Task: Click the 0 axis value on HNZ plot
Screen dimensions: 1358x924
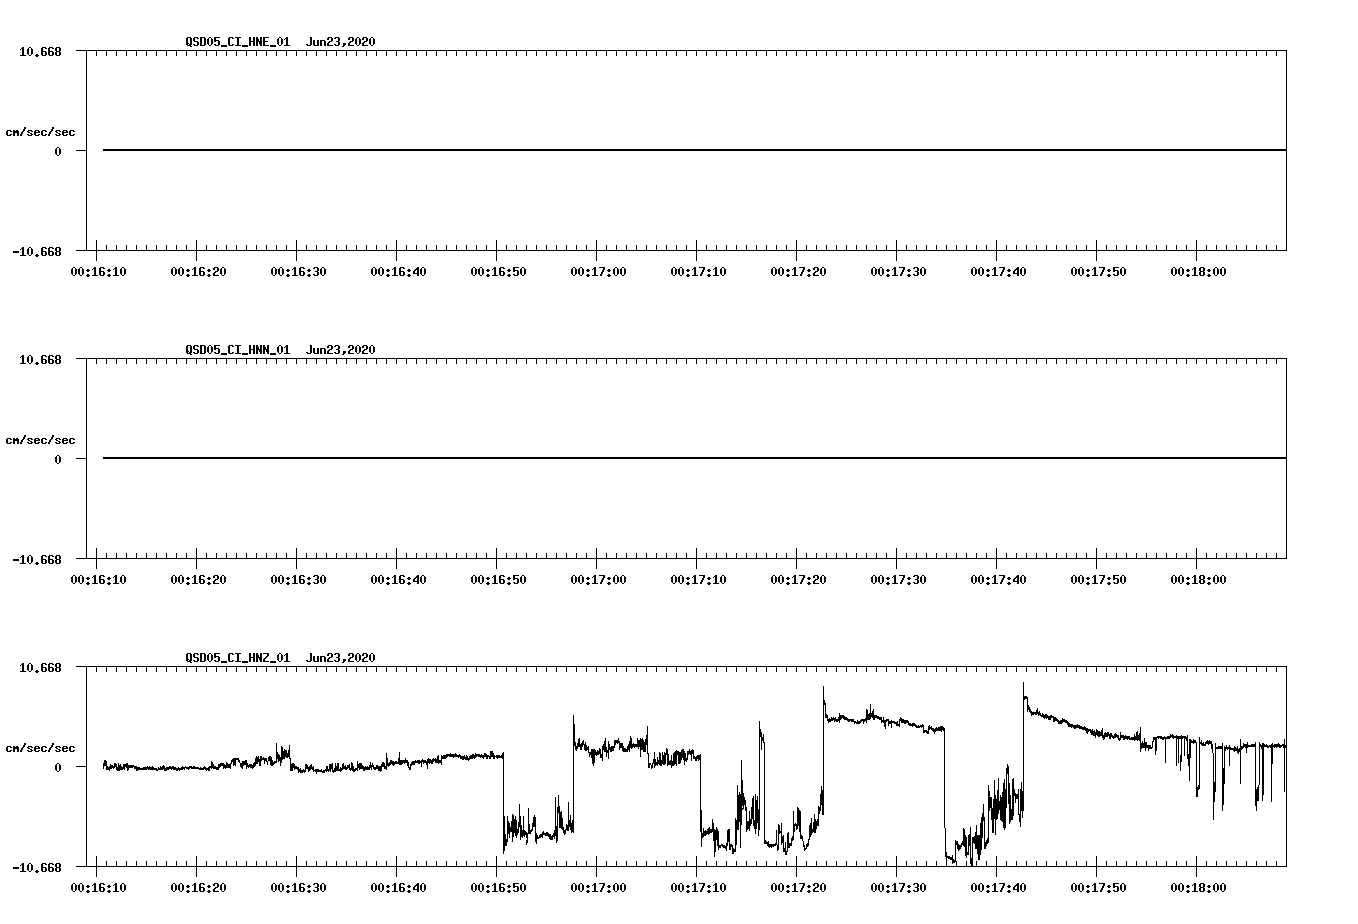Action: click(58, 767)
